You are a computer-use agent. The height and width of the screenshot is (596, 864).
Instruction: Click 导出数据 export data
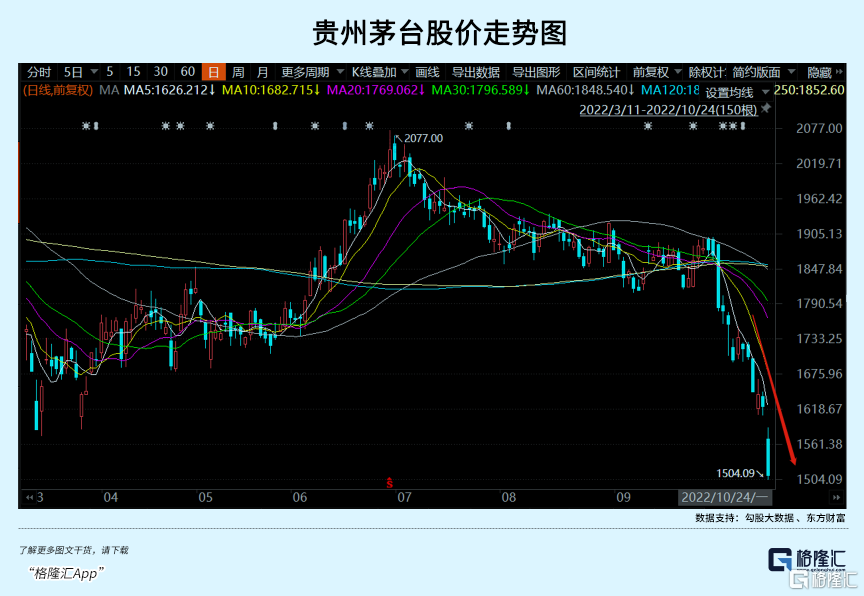point(476,72)
